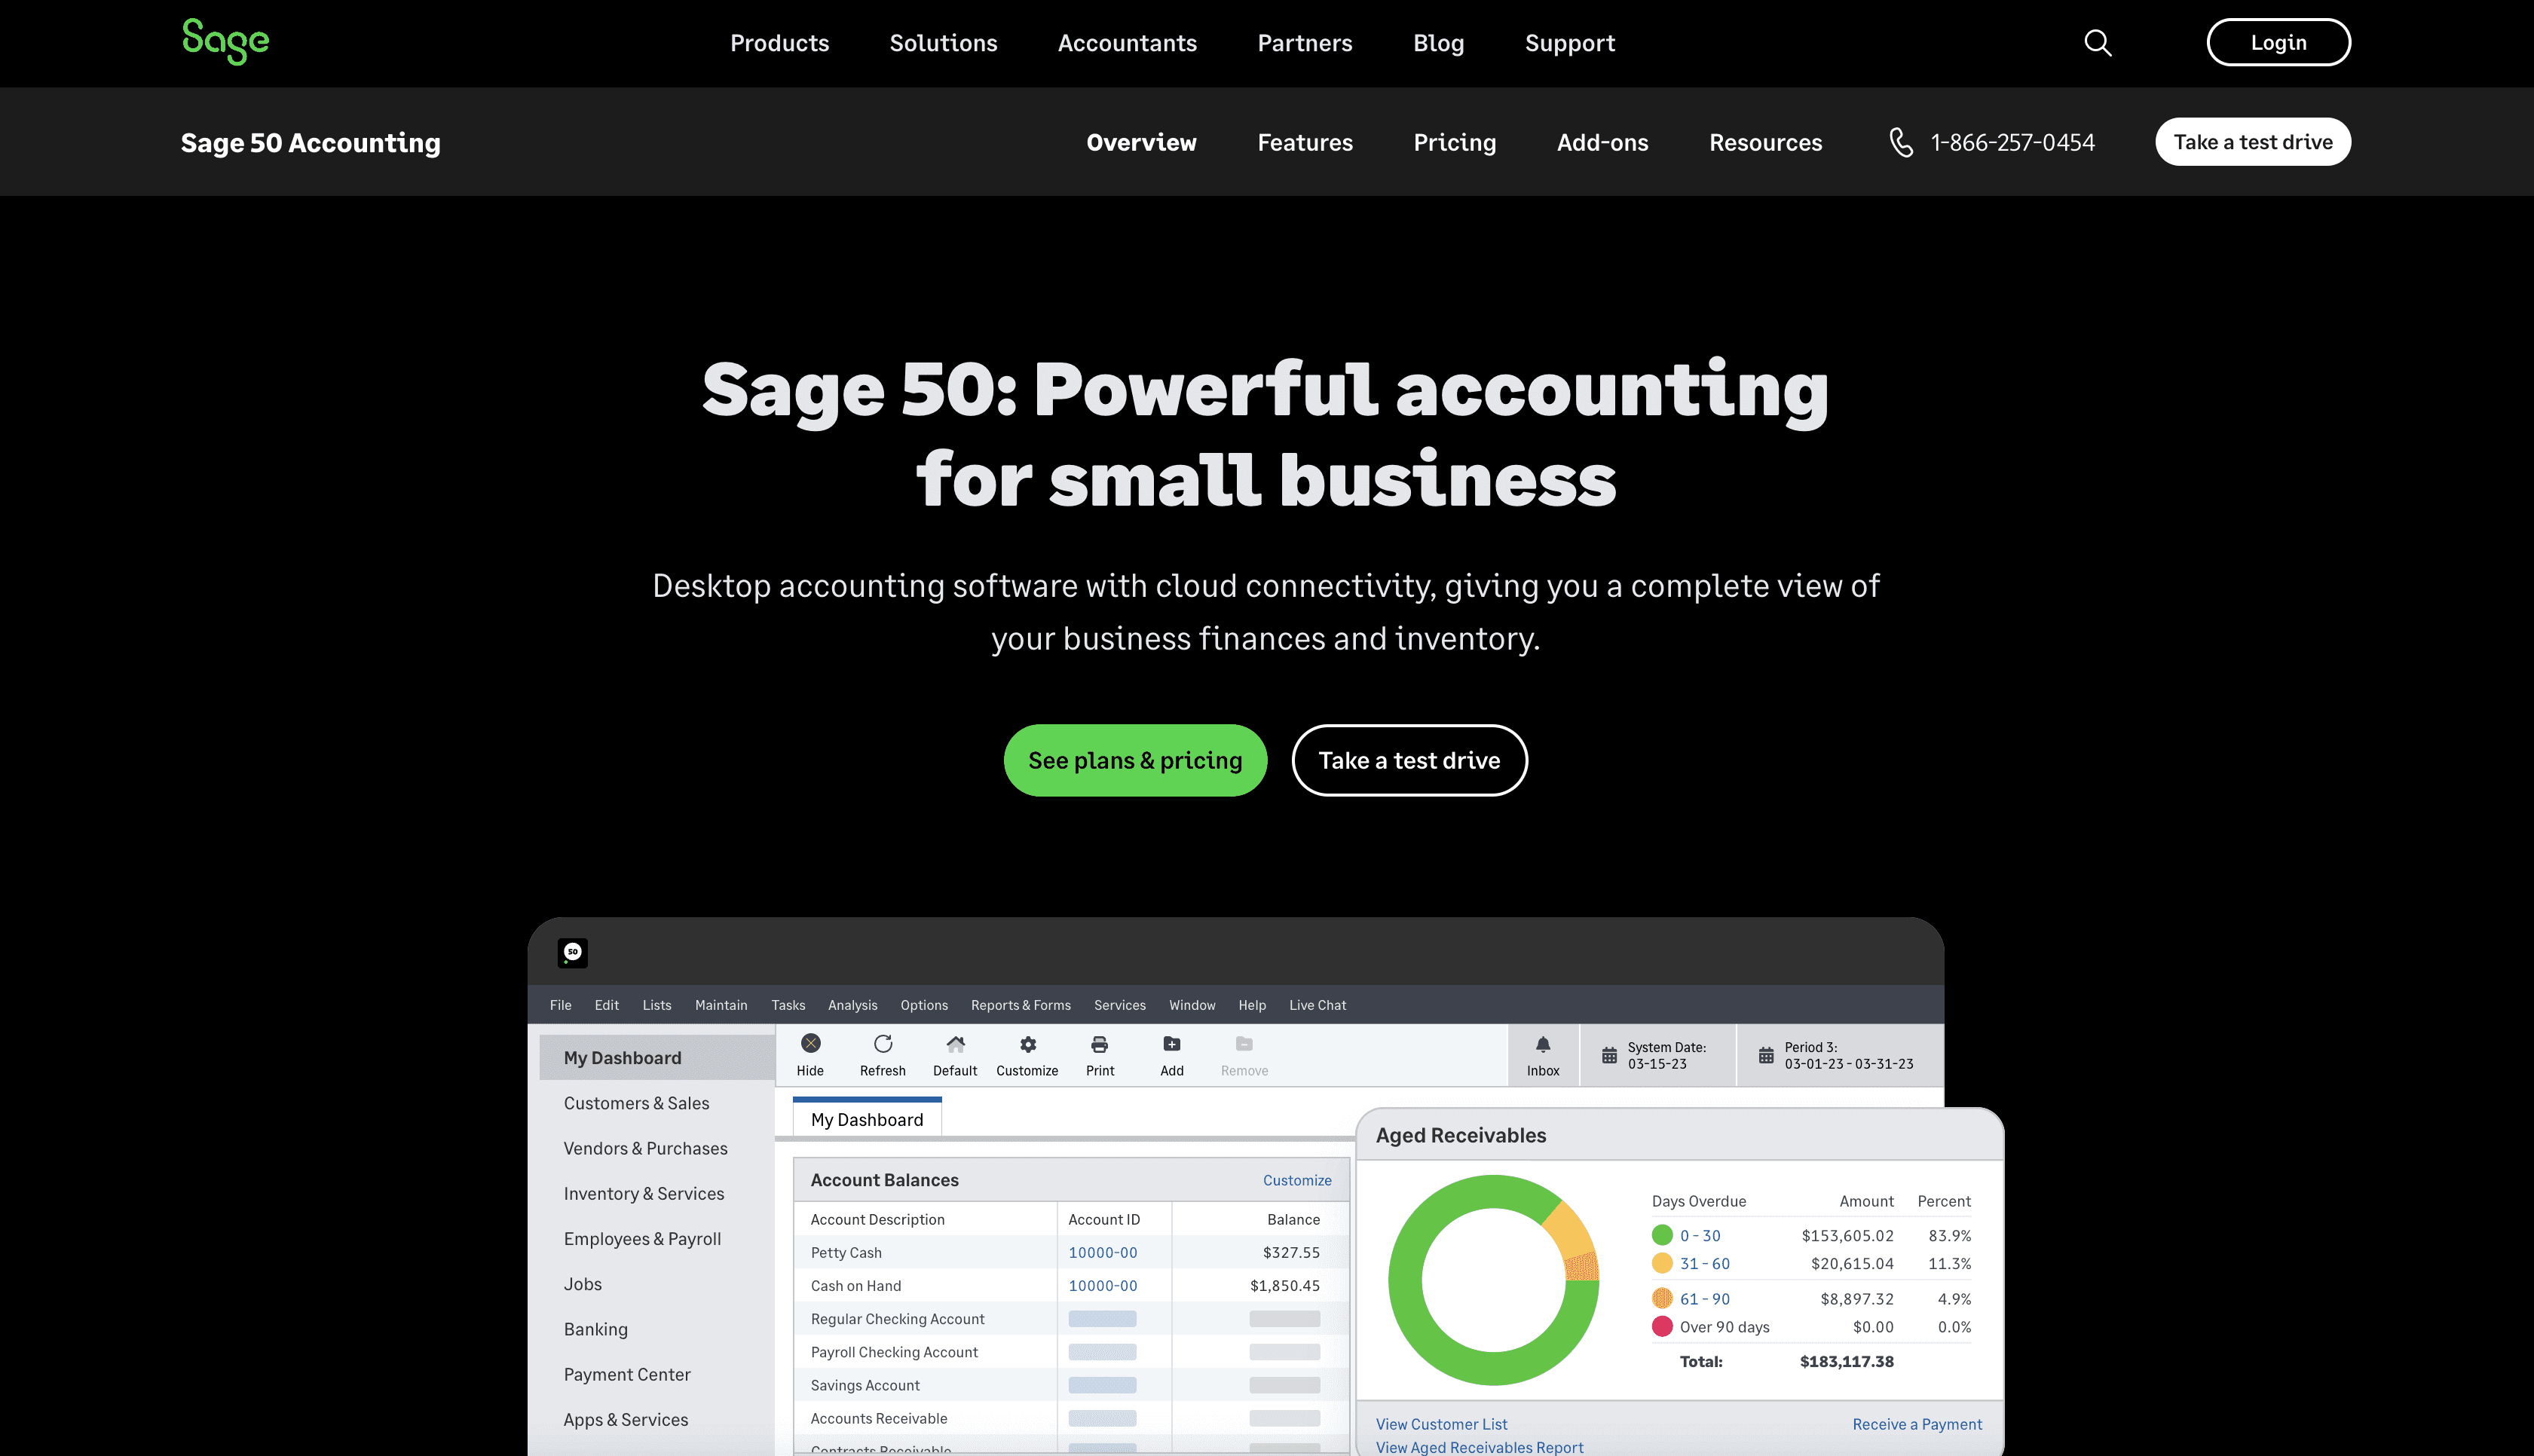2534x1456 pixels.
Task: Open the Live Chat menu item
Action: [1317, 1005]
